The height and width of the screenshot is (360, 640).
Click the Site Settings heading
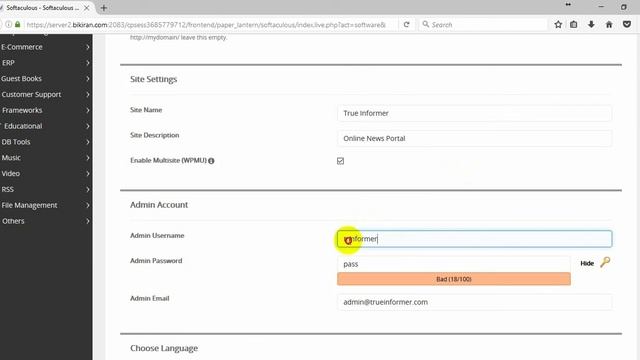pos(153,79)
